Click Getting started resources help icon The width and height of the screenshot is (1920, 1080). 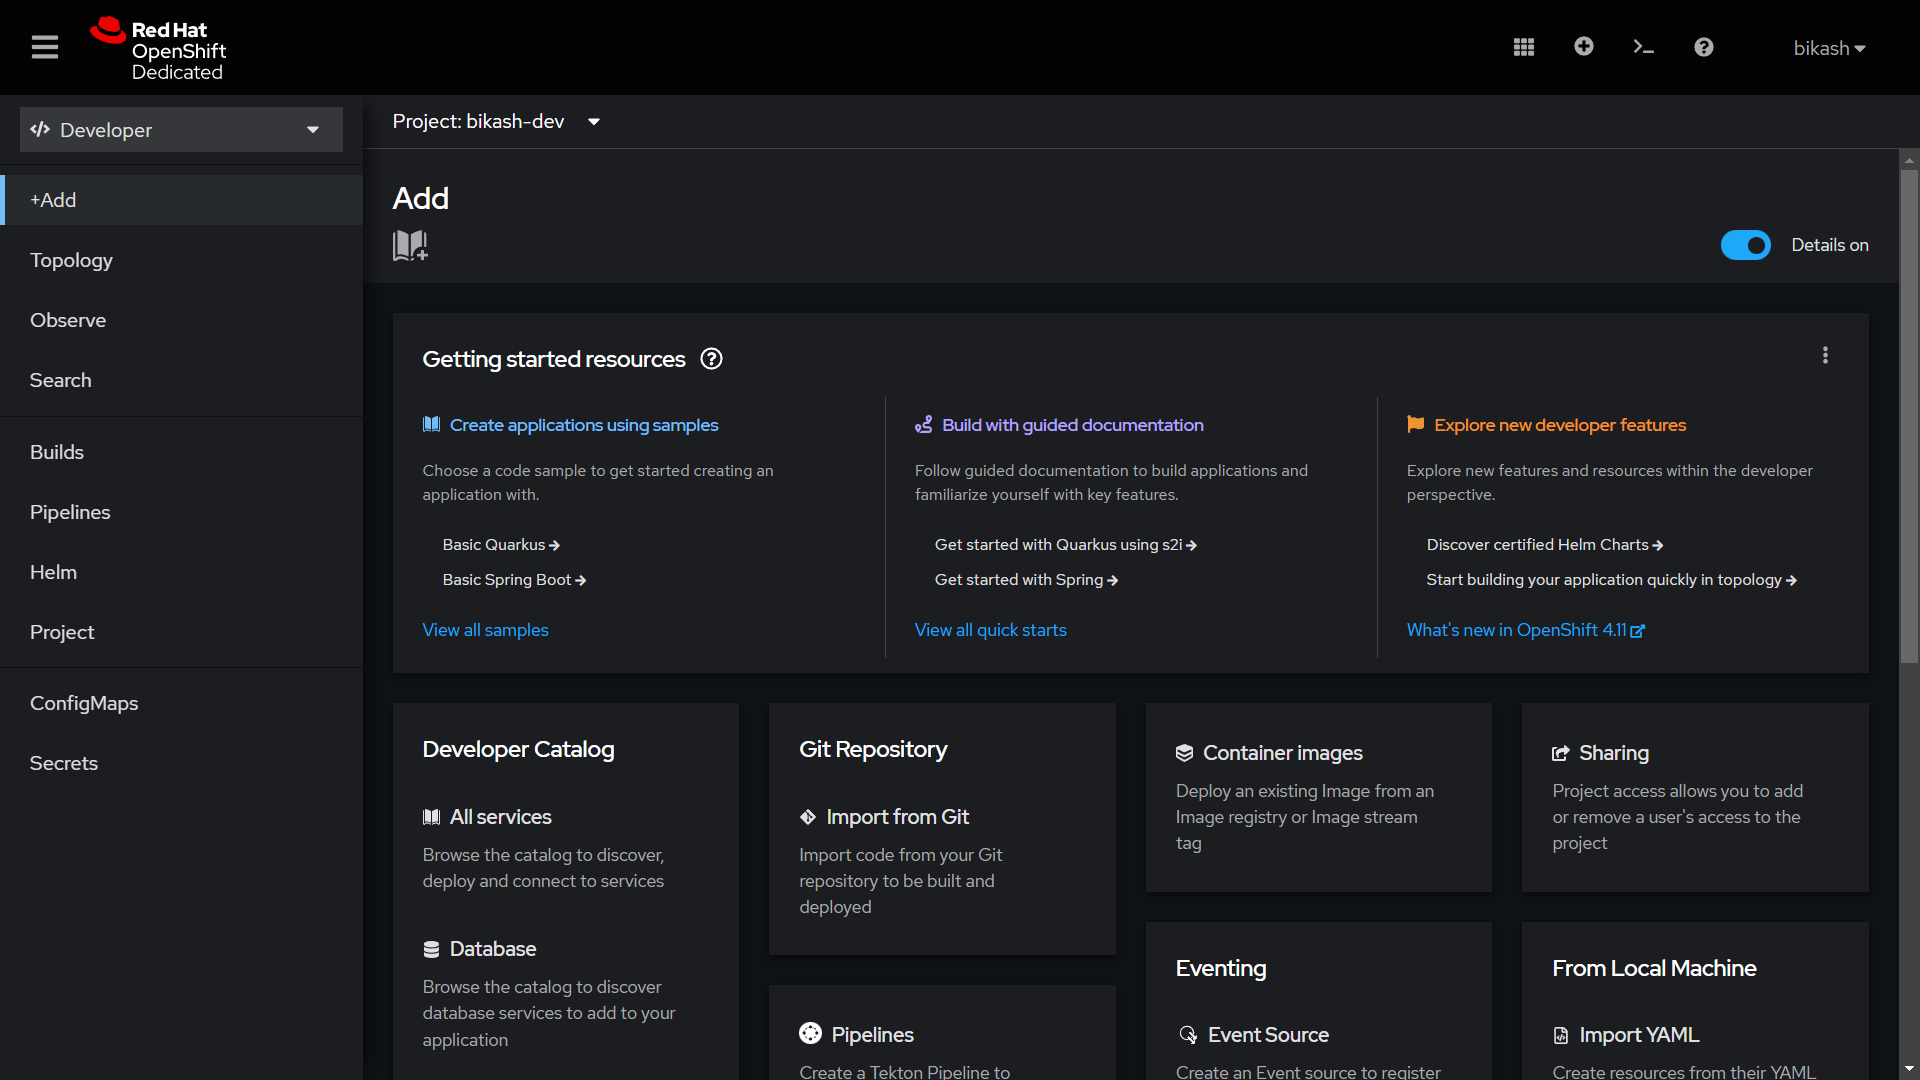pyautogui.click(x=712, y=359)
